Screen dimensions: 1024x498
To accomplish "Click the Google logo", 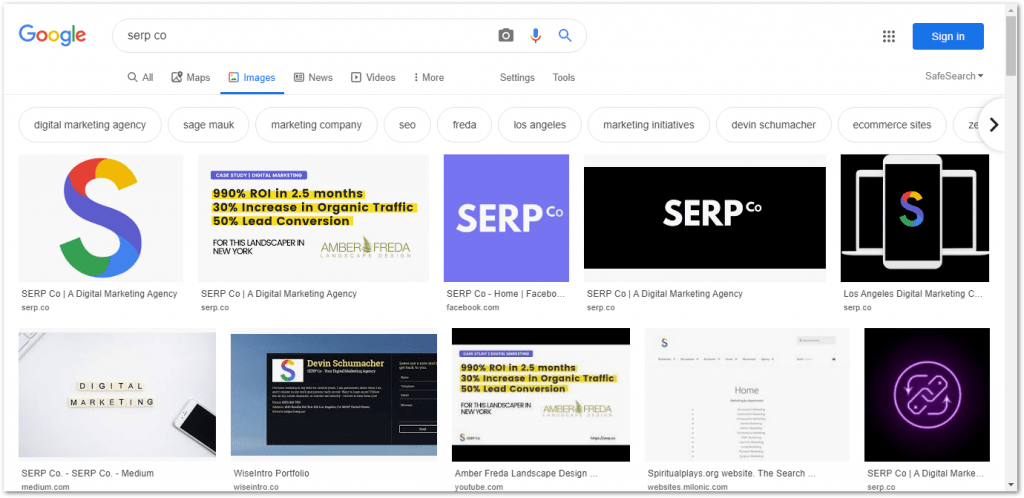I will click(x=52, y=35).
